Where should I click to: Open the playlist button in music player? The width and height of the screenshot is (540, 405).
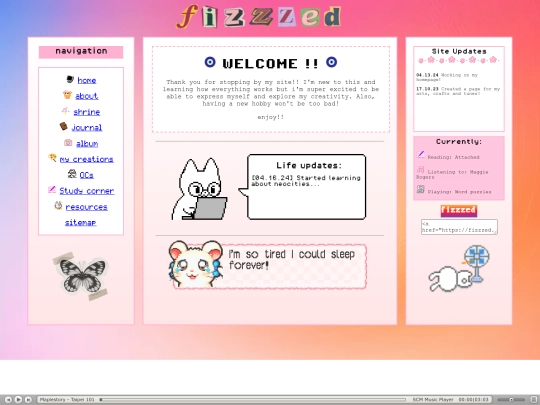coord(533,399)
